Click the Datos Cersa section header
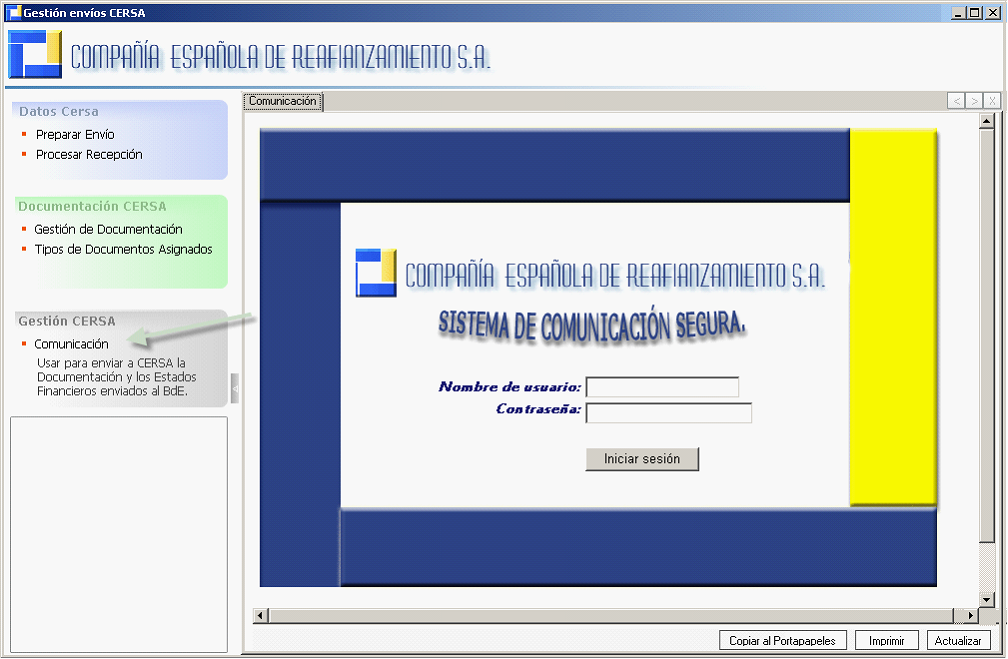The width and height of the screenshot is (1008, 659). click(59, 112)
